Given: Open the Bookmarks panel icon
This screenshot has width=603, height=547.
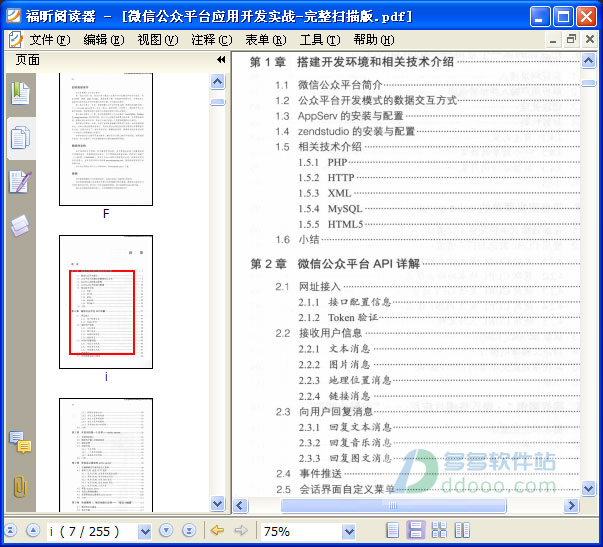Looking at the screenshot, I should [20, 93].
